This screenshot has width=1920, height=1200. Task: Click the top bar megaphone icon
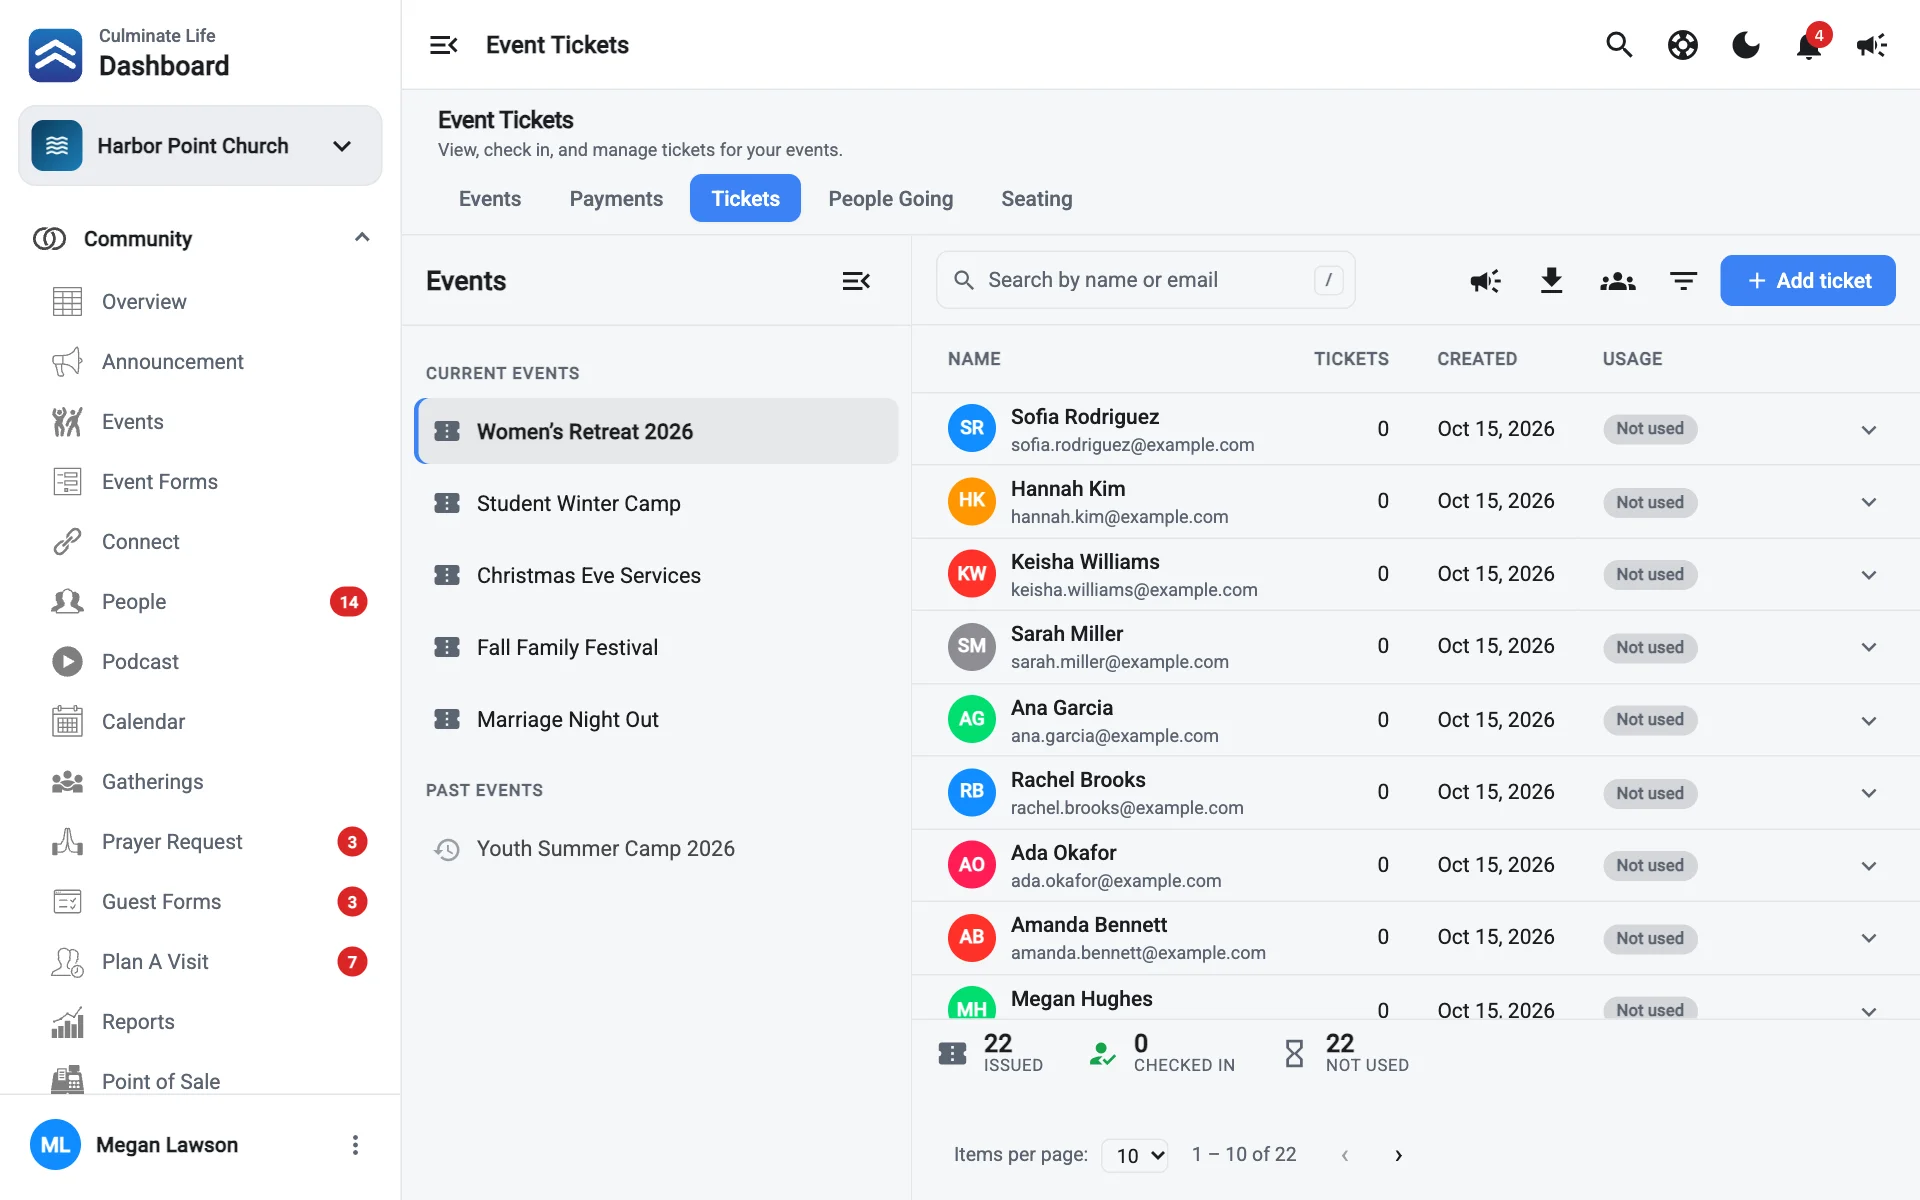pyautogui.click(x=1871, y=45)
